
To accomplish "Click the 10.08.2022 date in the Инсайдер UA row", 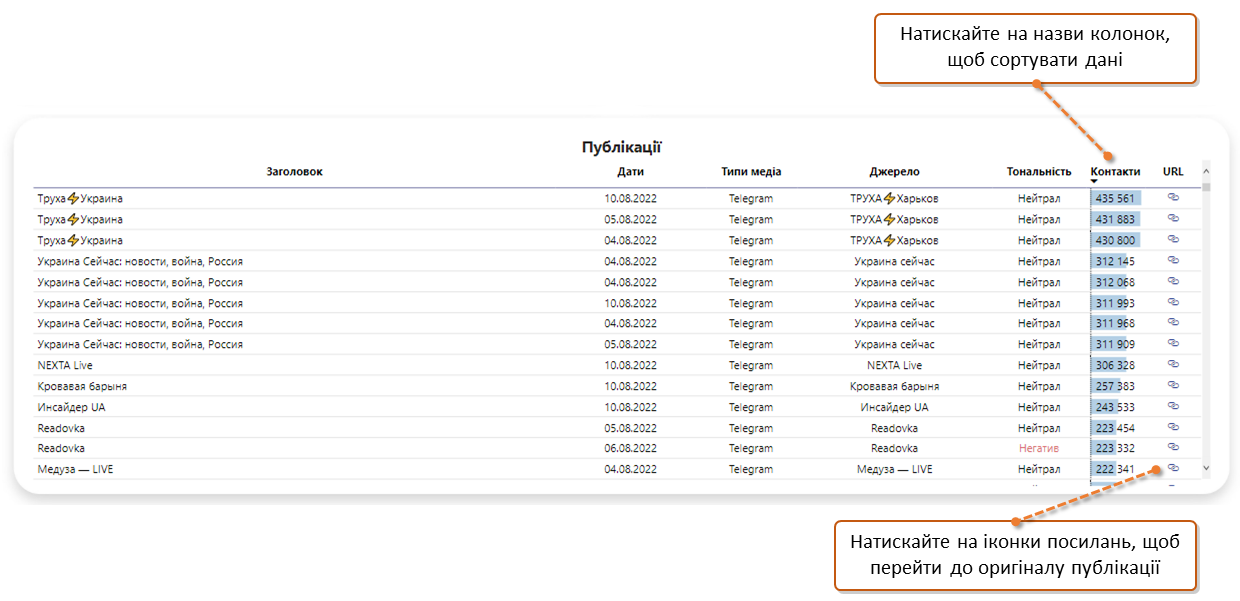I will (x=630, y=408).
